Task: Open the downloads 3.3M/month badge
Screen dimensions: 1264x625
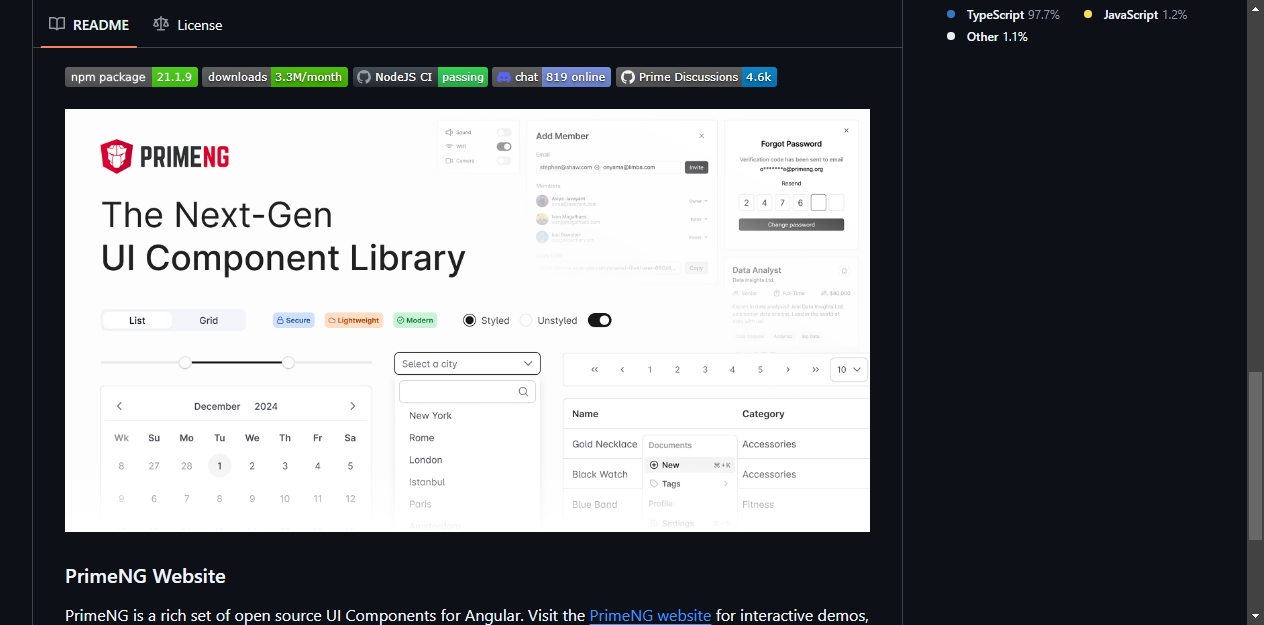Action: click(x=275, y=77)
